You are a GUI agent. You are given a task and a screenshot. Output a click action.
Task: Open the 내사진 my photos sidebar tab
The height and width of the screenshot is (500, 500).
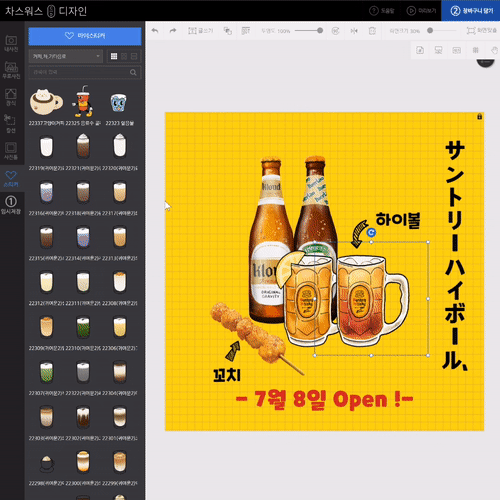pos(11,44)
